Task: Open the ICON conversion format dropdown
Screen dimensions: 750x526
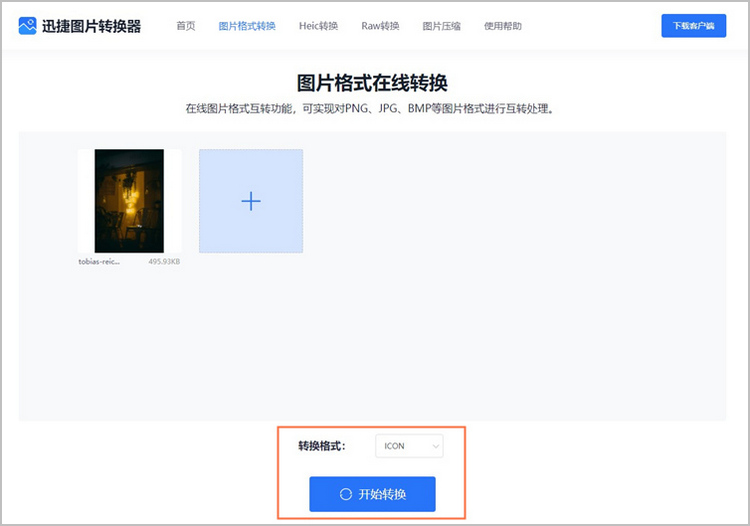Action: click(409, 446)
